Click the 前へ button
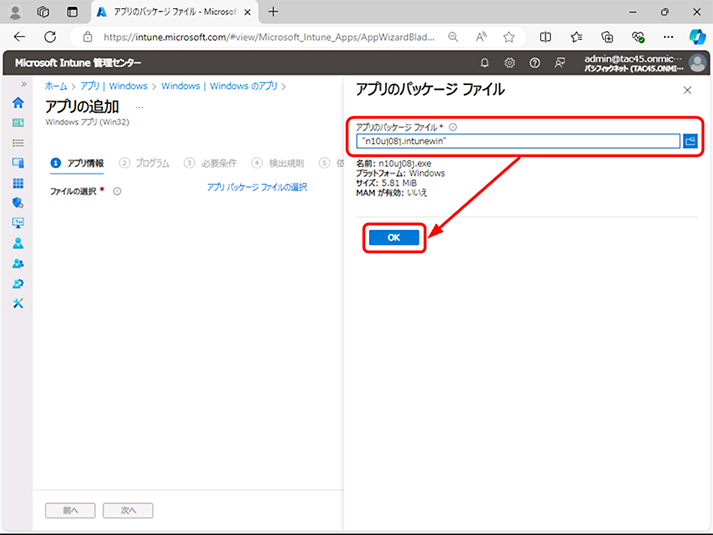Screen dimensions: 713x535 (x=70, y=510)
